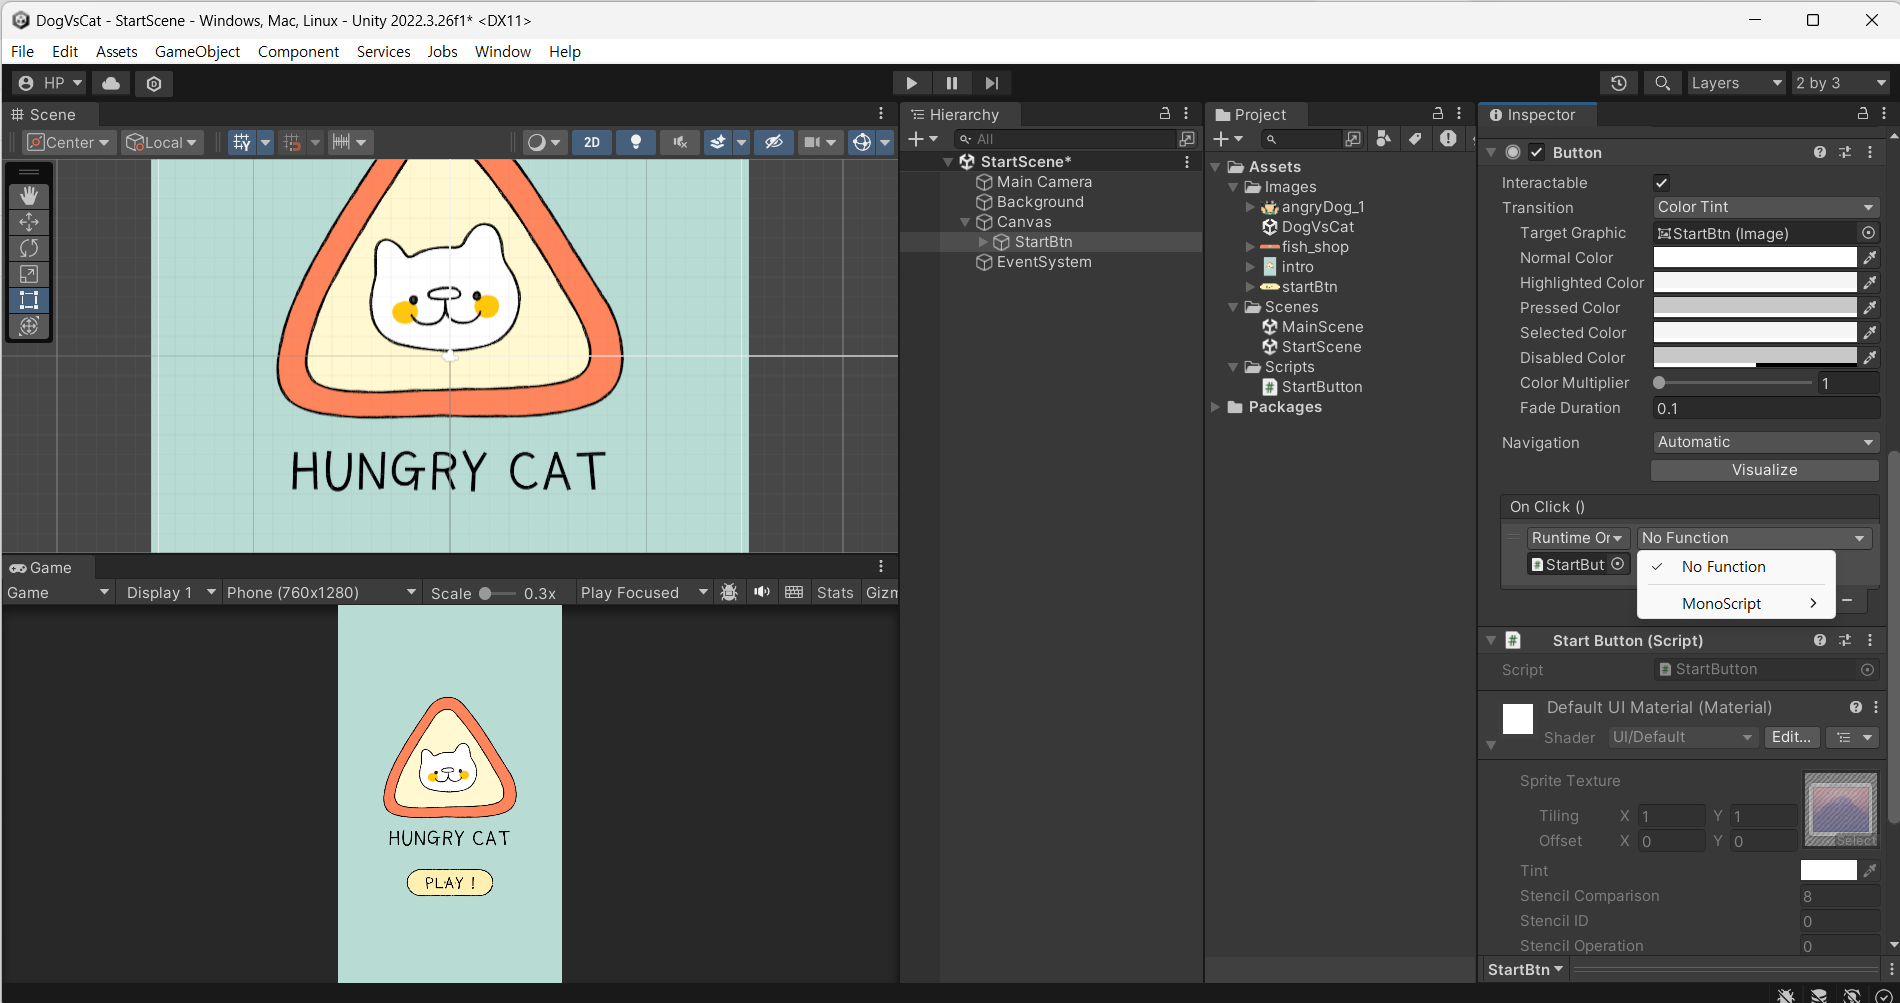Select the Hand tool in Scene view

(29, 196)
